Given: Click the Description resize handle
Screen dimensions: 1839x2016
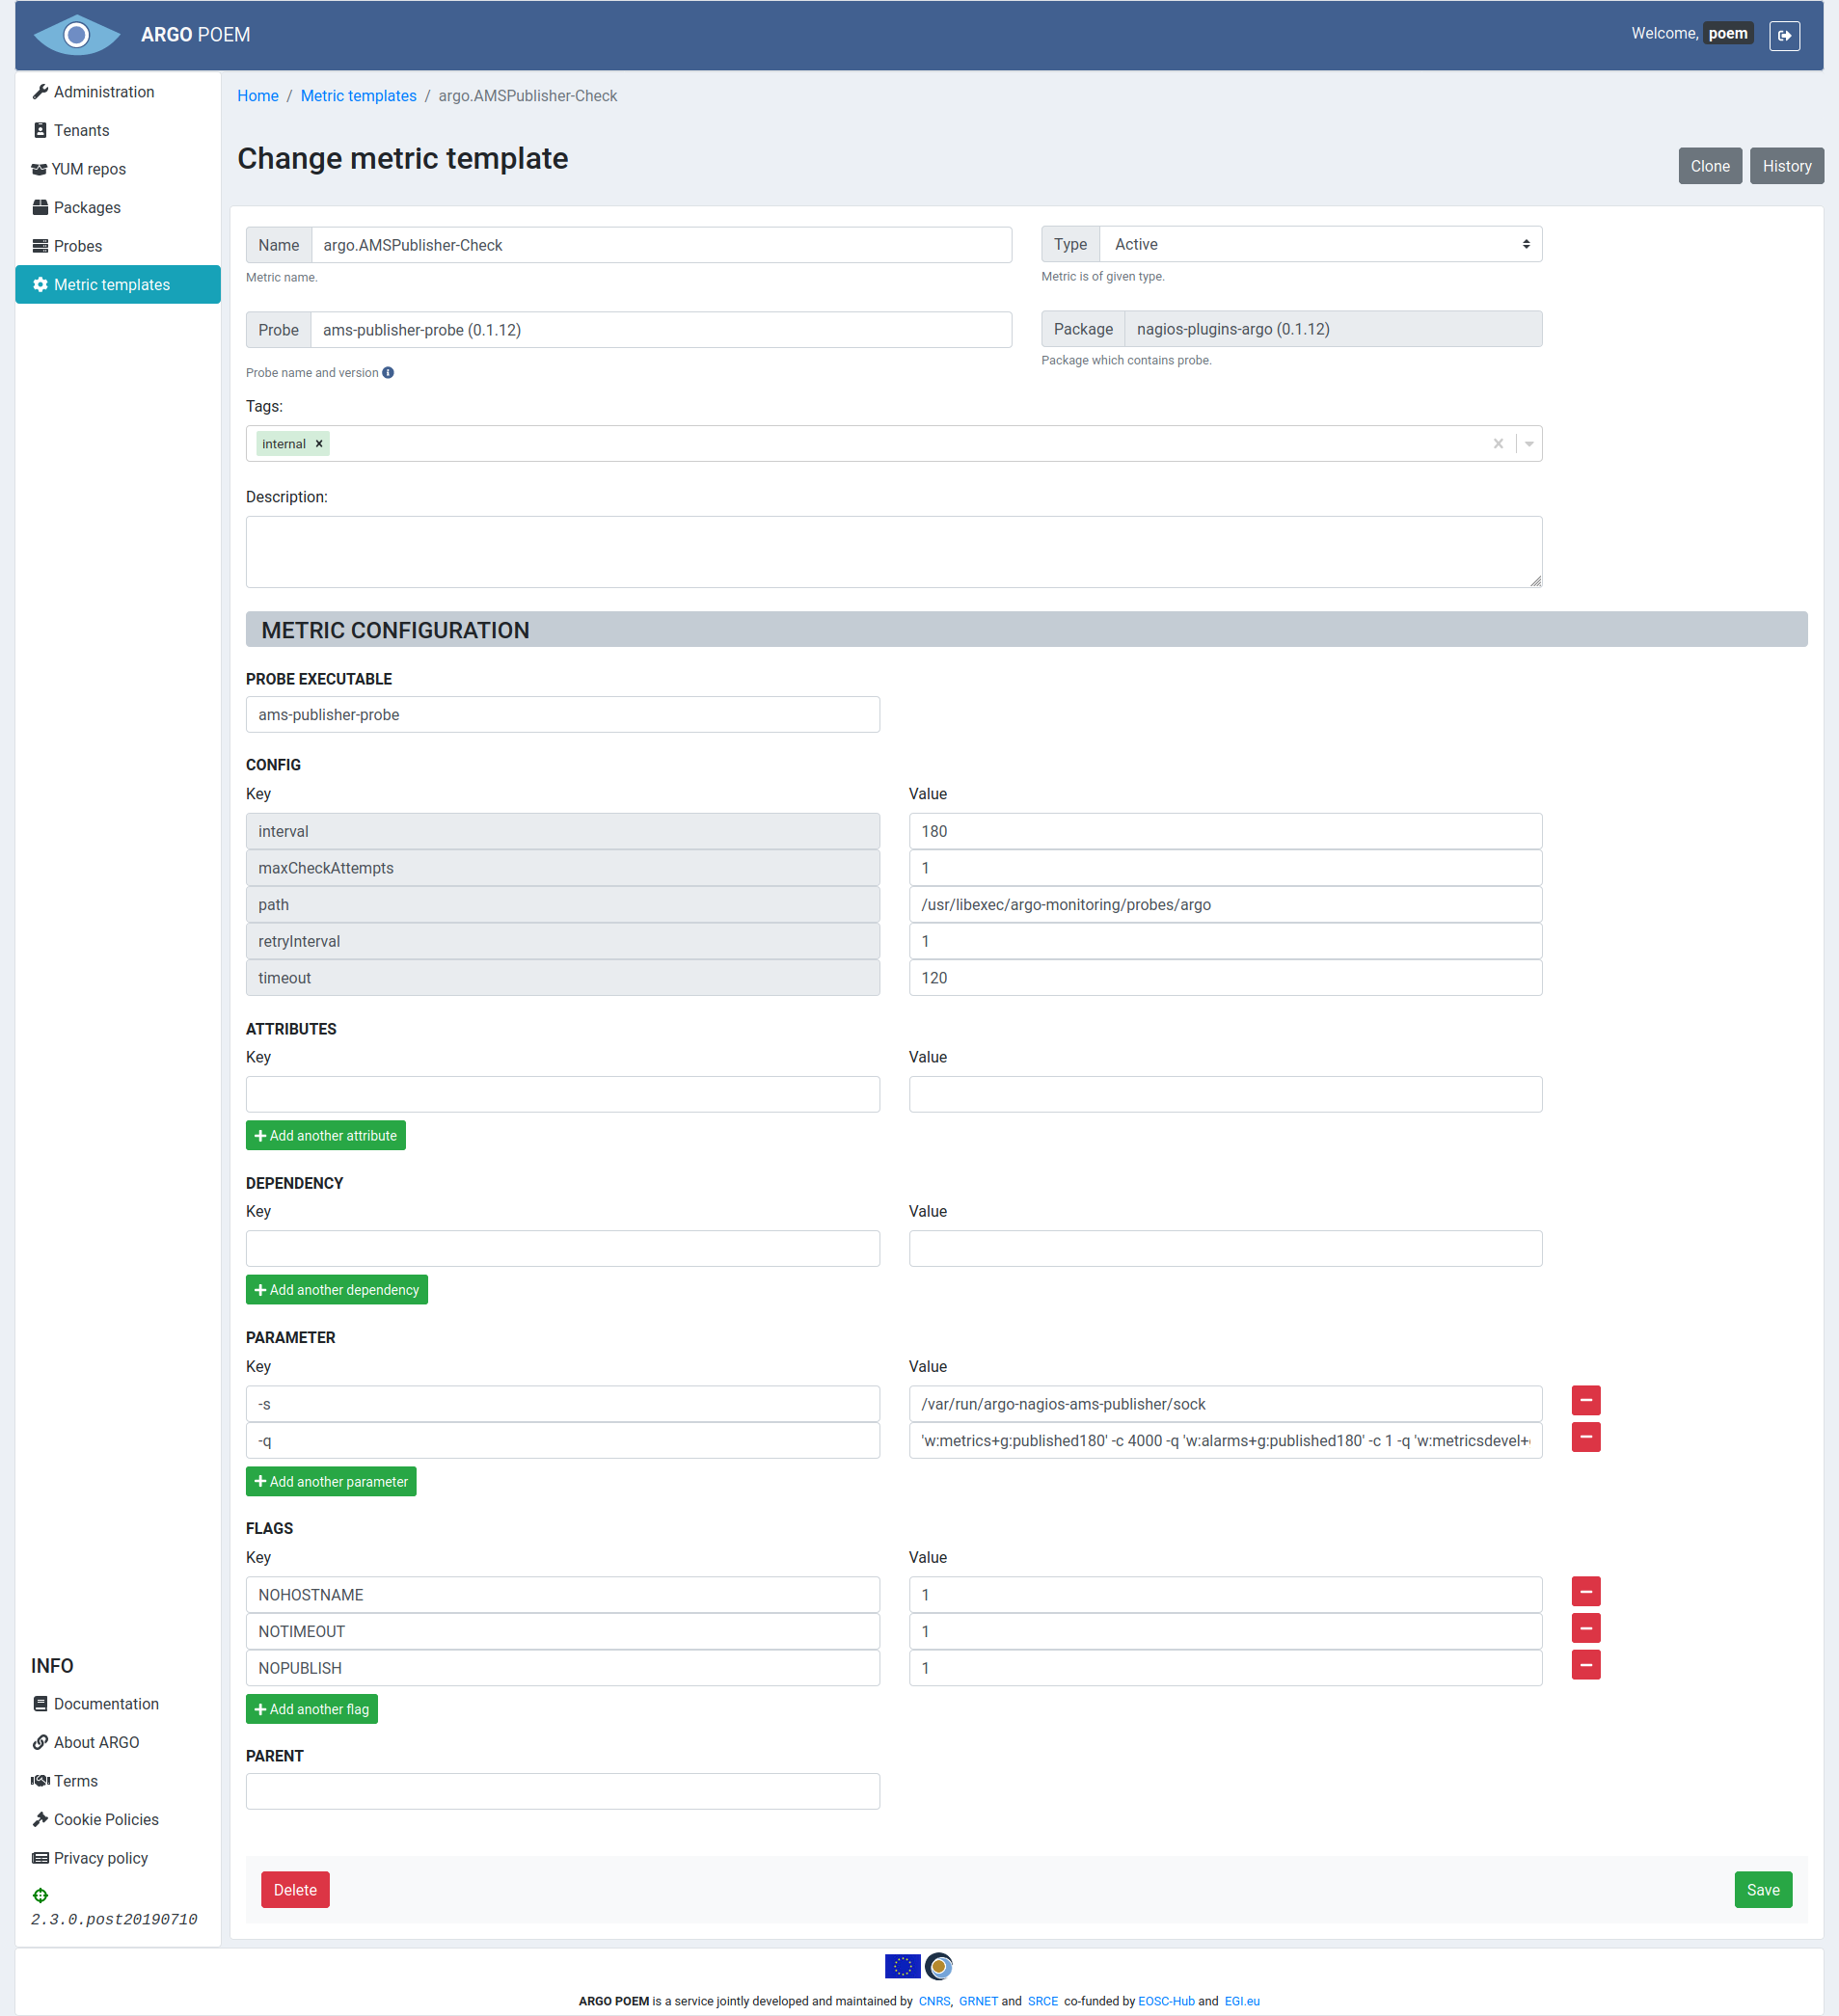Looking at the screenshot, I should pos(1535,581).
